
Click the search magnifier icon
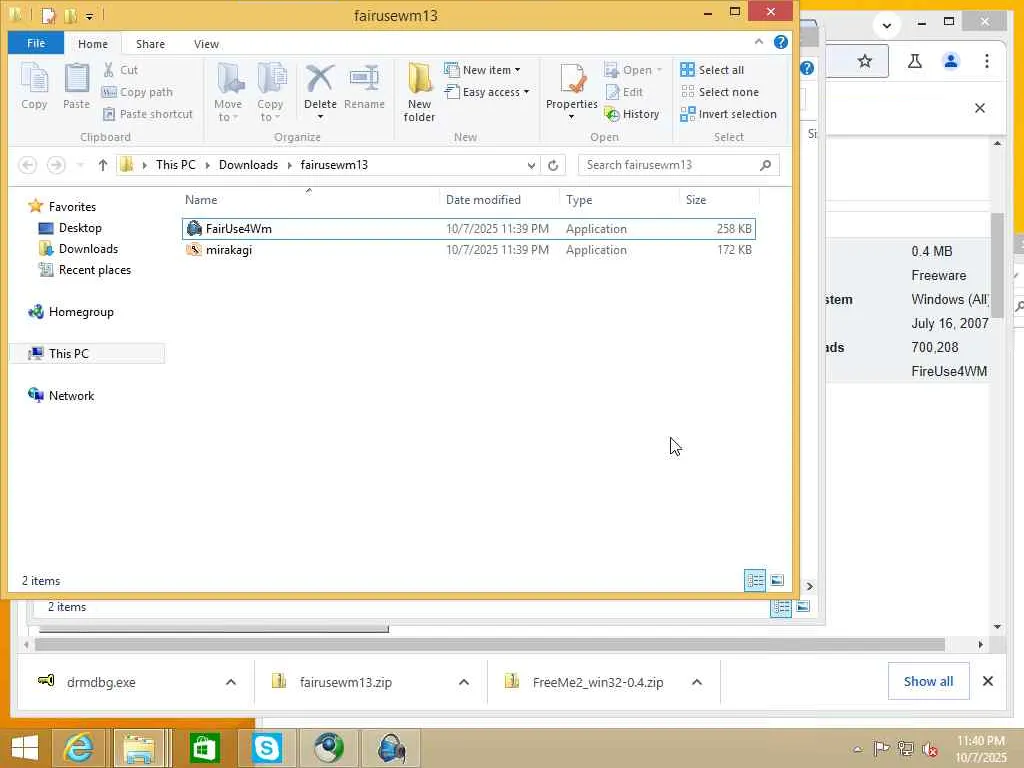(765, 165)
